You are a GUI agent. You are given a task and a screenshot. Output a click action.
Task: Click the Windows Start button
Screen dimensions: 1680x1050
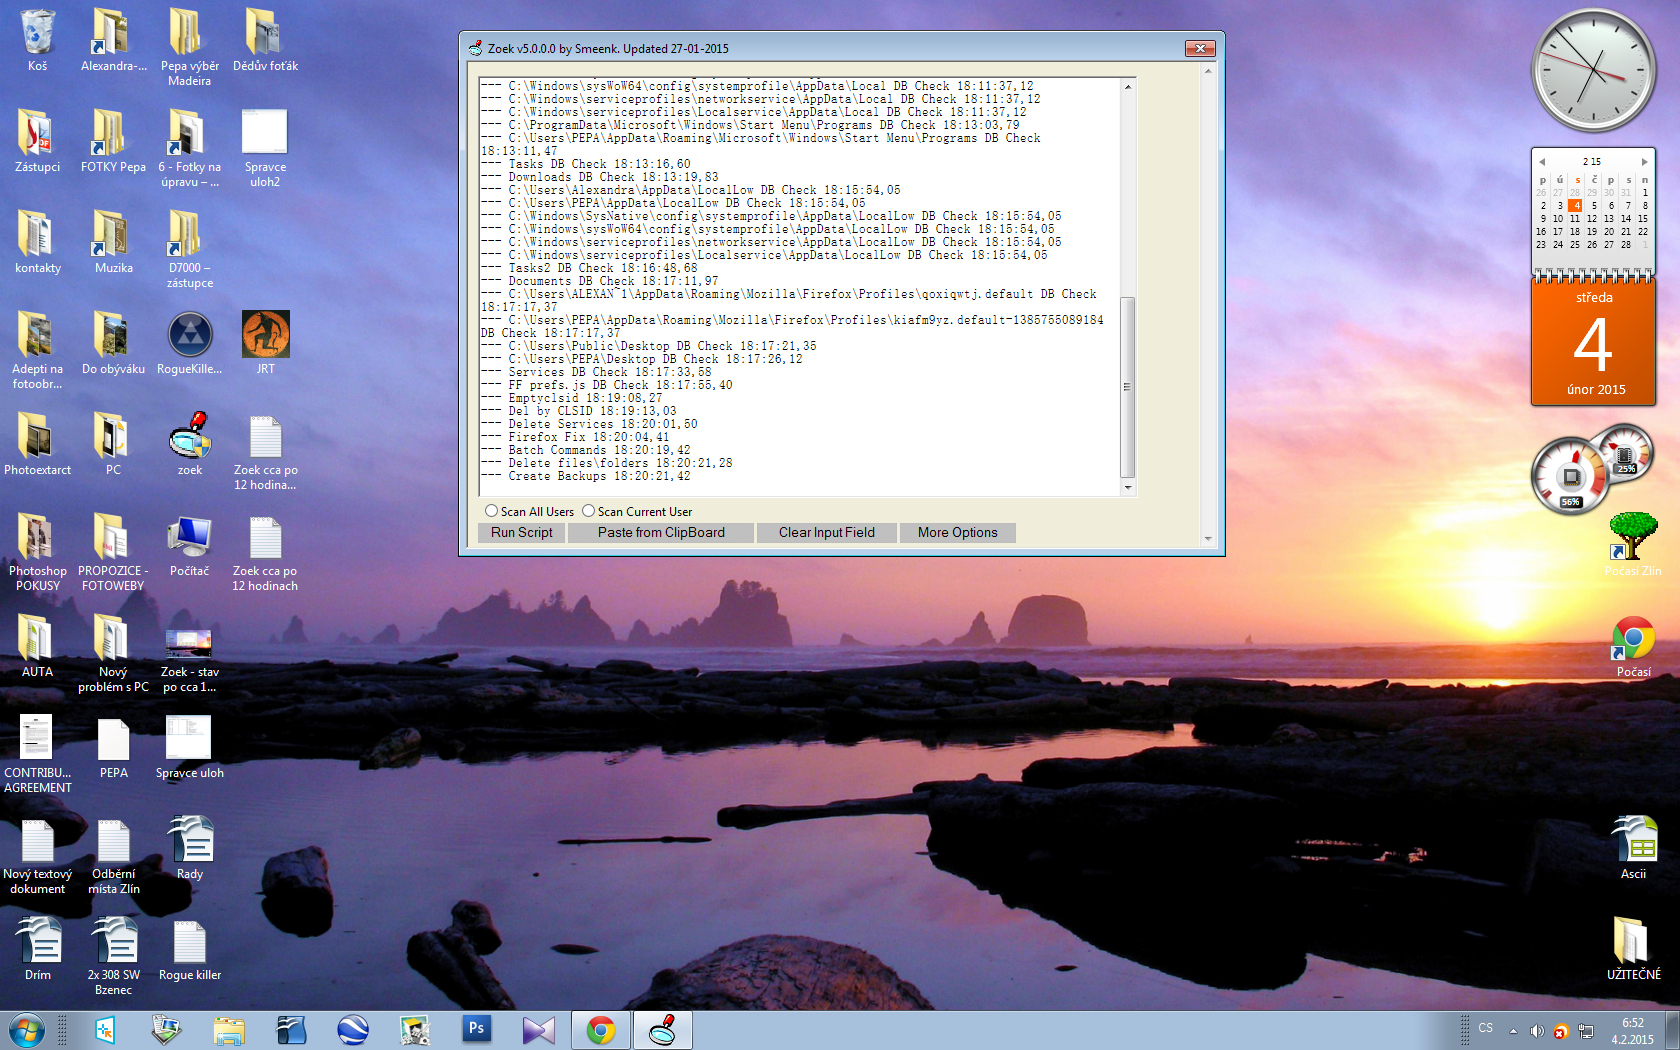pyautogui.click(x=27, y=1030)
